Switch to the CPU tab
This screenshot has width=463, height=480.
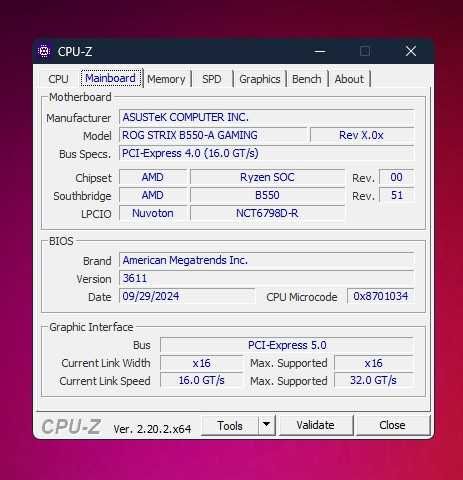pos(58,79)
